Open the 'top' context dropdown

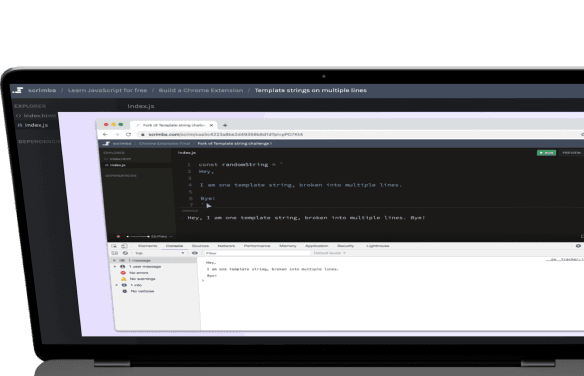coord(160,253)
